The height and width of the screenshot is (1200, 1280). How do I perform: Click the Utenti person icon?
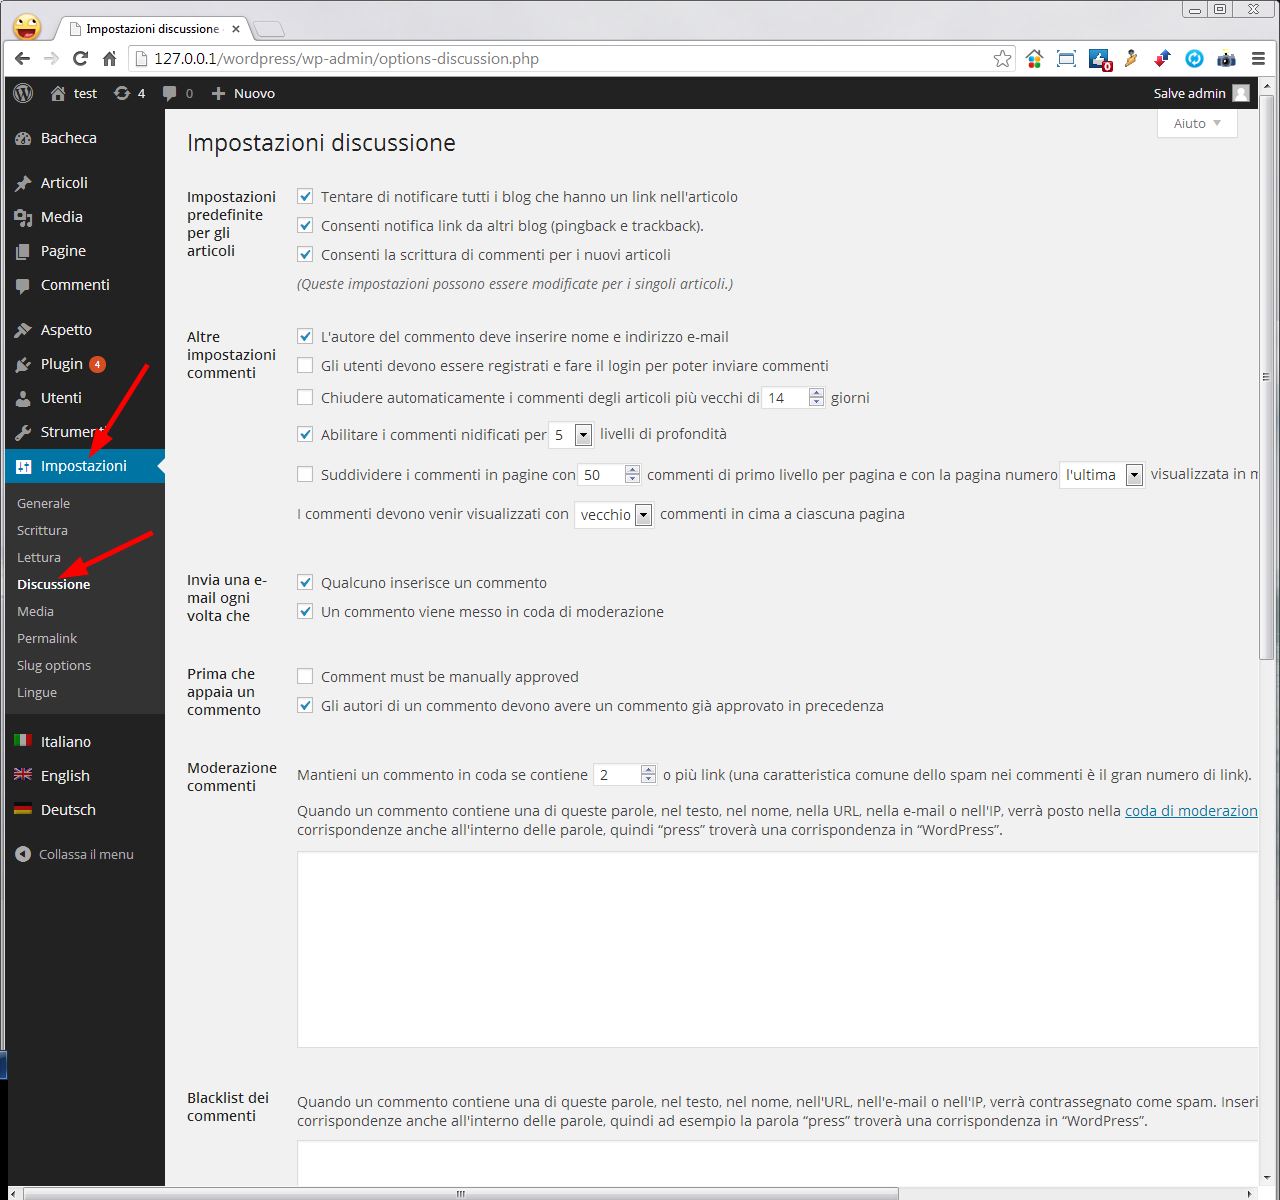24,399
